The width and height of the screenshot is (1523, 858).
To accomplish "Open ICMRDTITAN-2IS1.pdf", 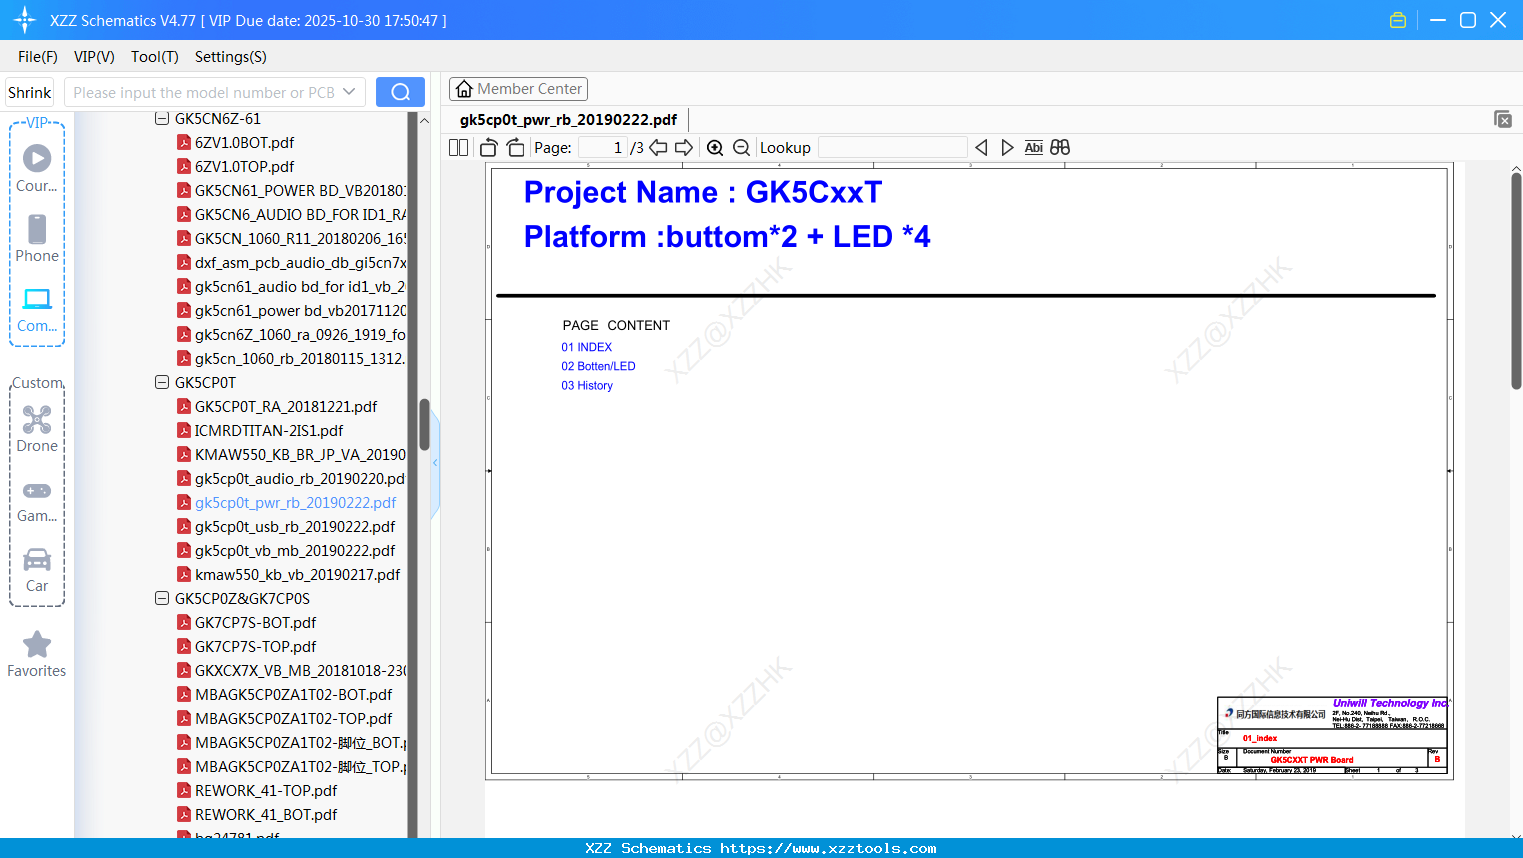I will tap(268, 431).
